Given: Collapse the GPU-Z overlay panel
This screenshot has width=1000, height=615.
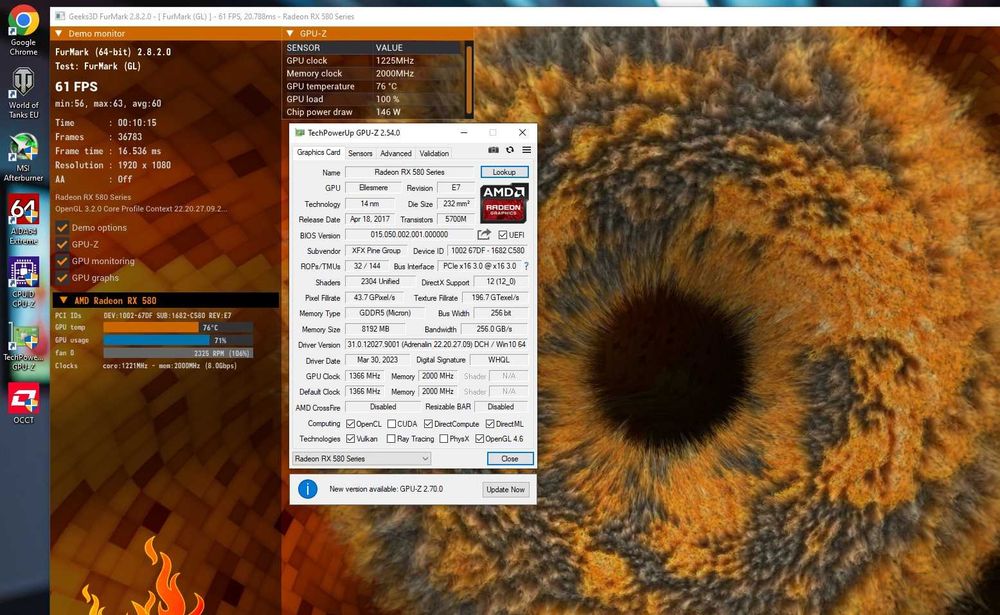Looking at the screenshot, I should 290,33.
